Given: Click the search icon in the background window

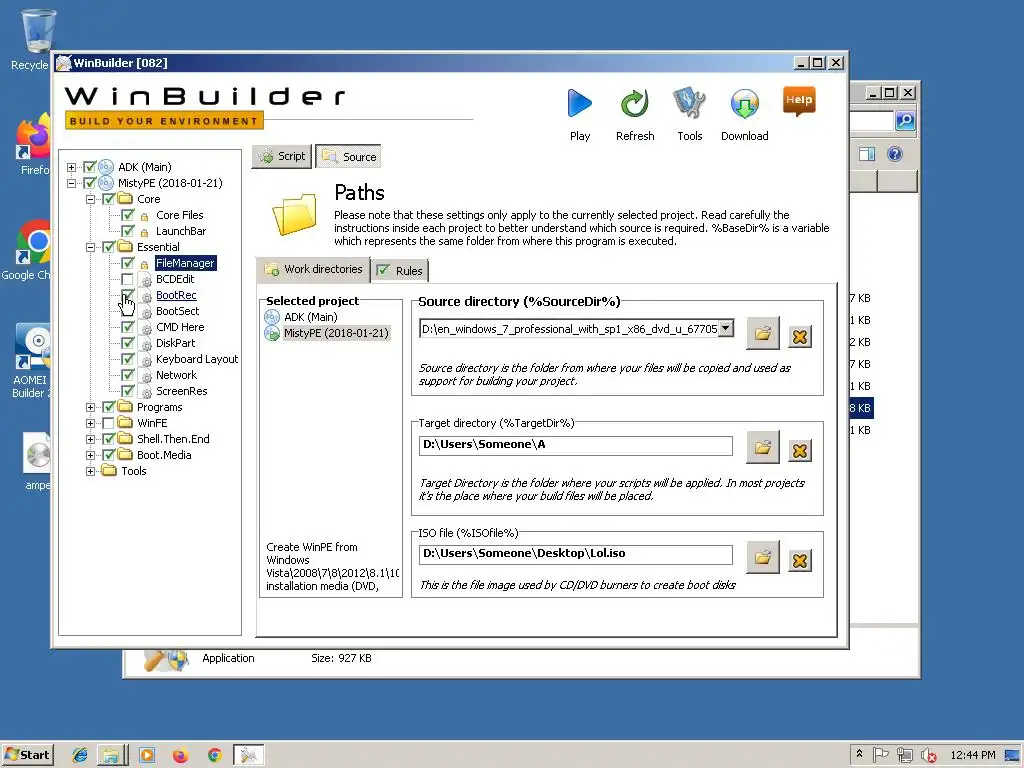Looking at the screenshot, I should click(x=904, y=121).
